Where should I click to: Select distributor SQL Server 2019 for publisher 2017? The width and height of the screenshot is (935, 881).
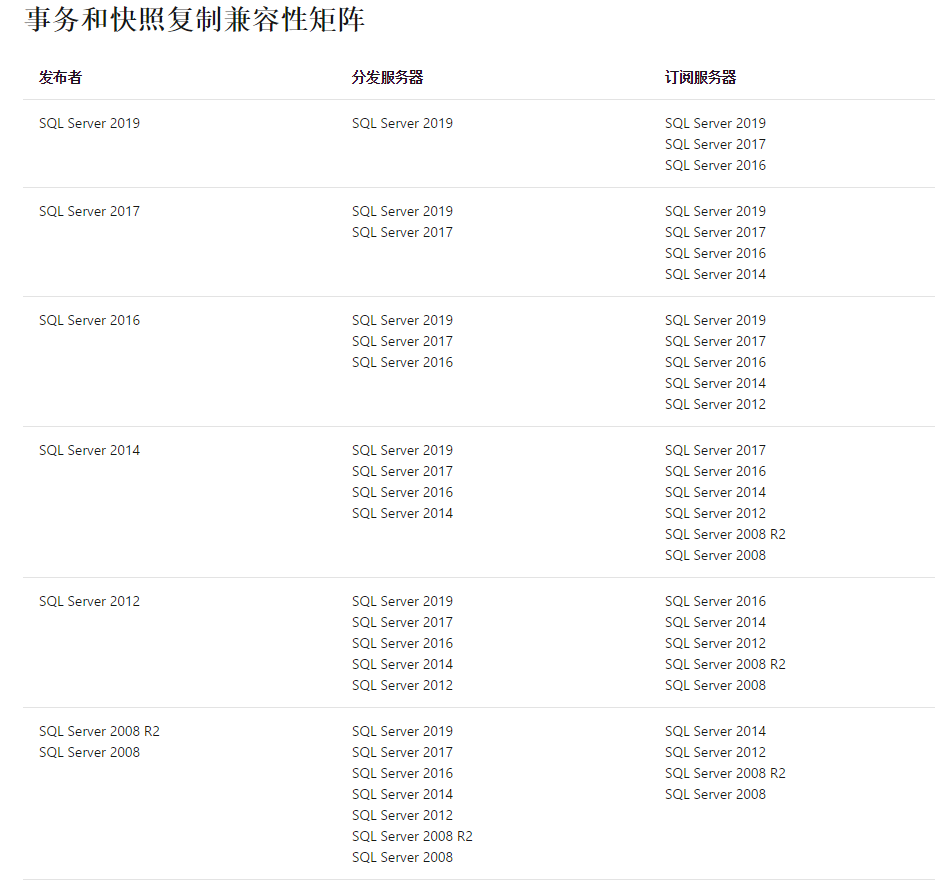pyautogui.click(x=403, y=212)
